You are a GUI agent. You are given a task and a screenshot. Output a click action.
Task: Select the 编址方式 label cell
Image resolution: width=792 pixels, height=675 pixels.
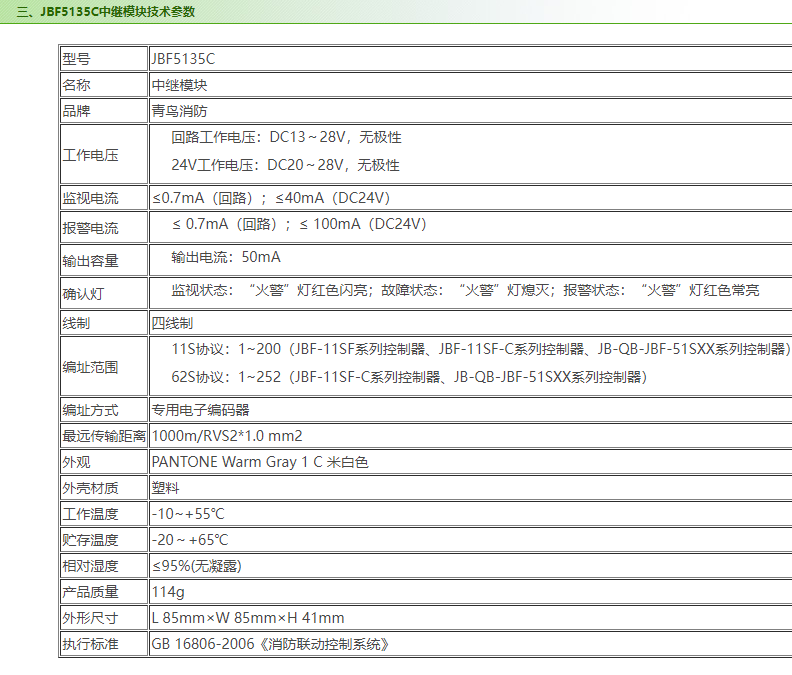coord(104,410)
